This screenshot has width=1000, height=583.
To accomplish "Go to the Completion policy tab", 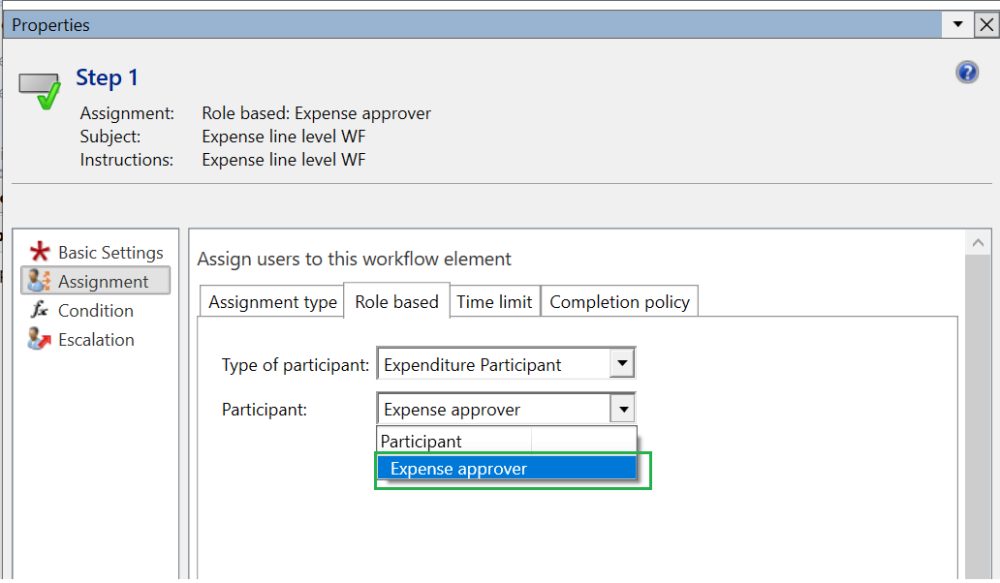I will [619, 302].
